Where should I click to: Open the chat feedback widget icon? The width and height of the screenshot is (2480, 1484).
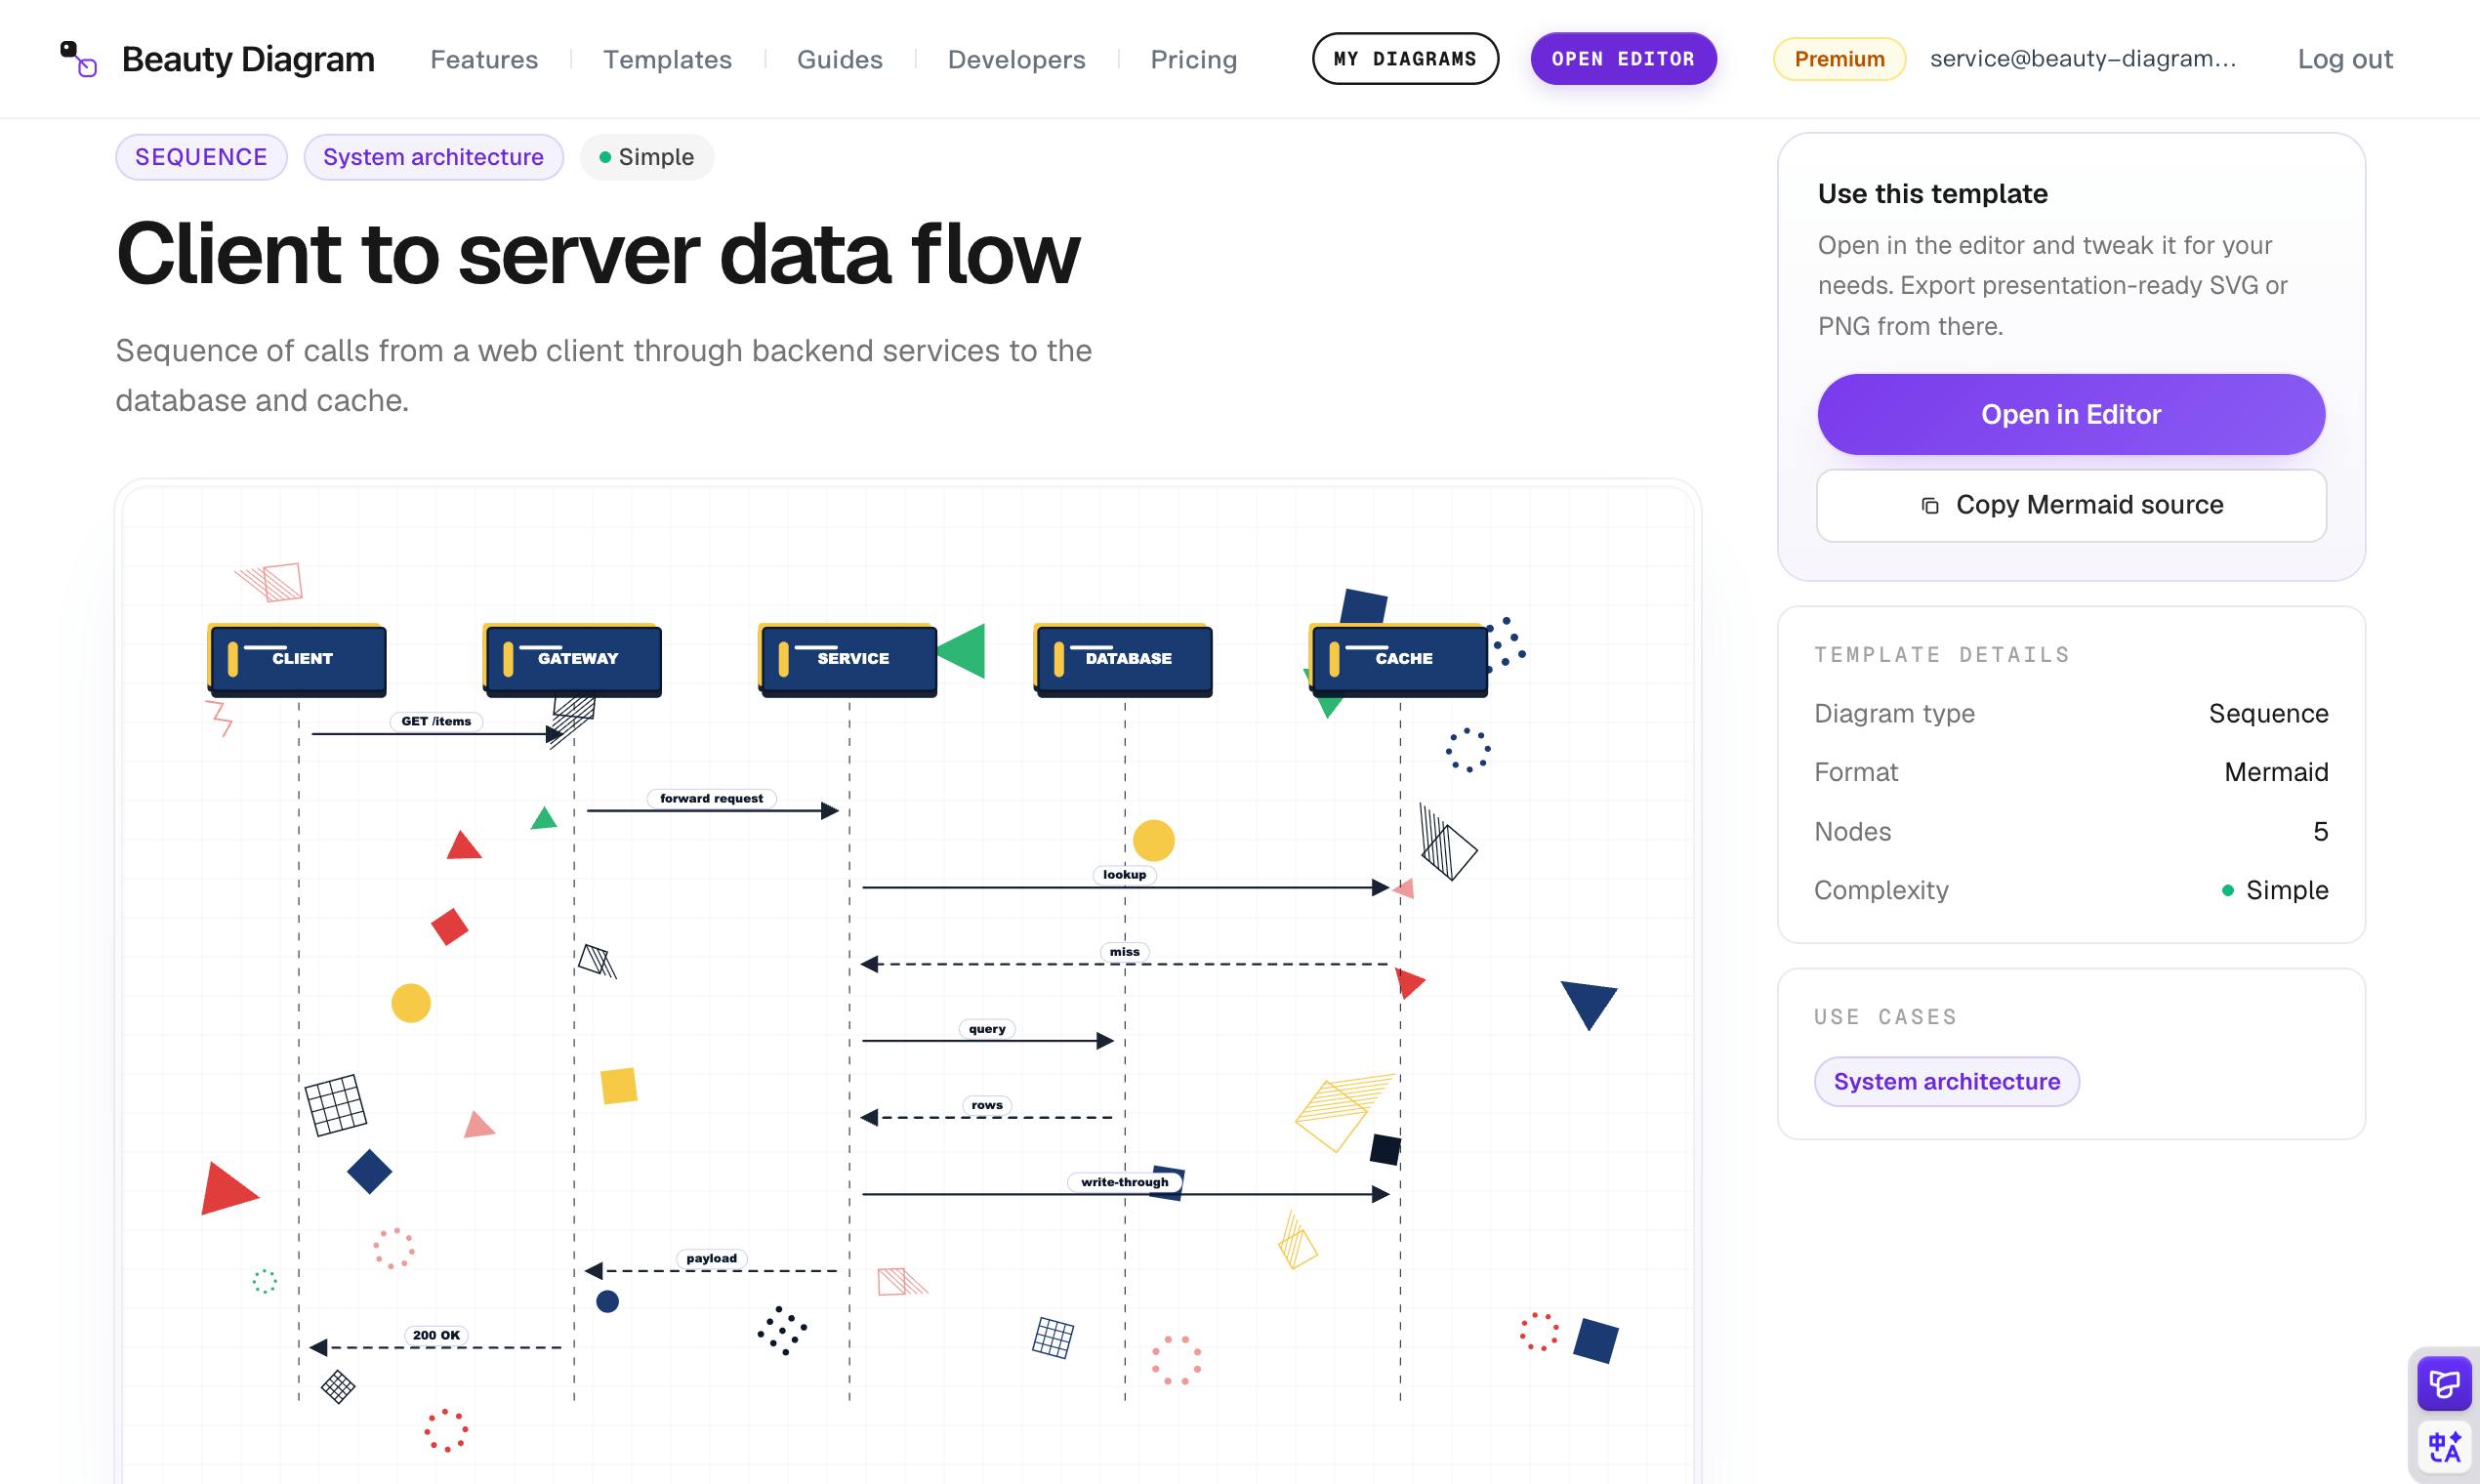2444,1383
